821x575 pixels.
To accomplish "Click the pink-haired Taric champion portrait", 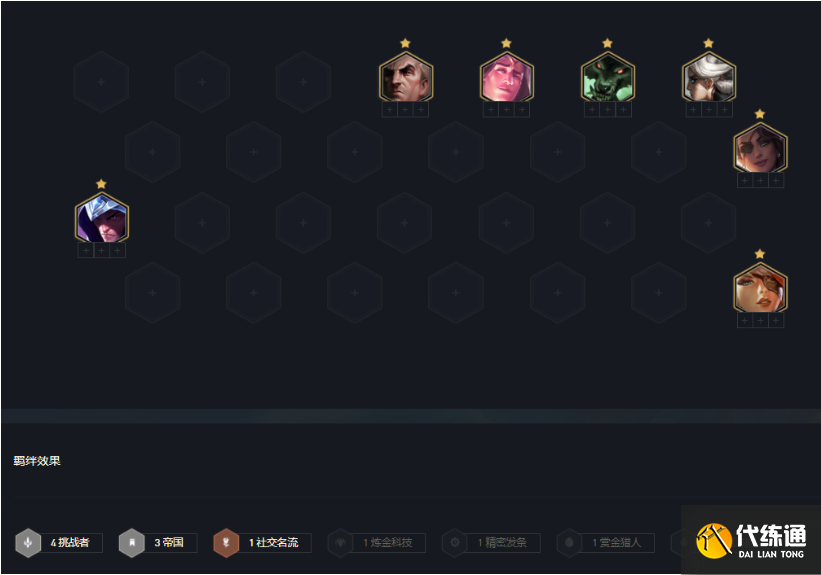I will (x=506, y=79).
